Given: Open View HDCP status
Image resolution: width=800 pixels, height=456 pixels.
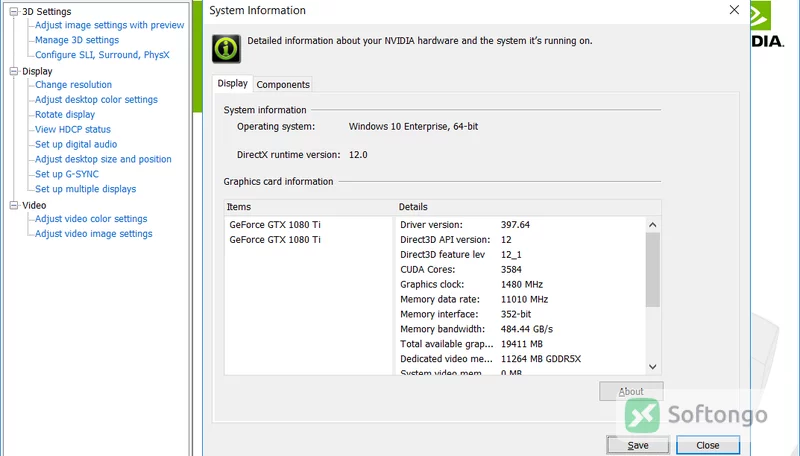Looking at the screenshot, I should tap(72, 129).
